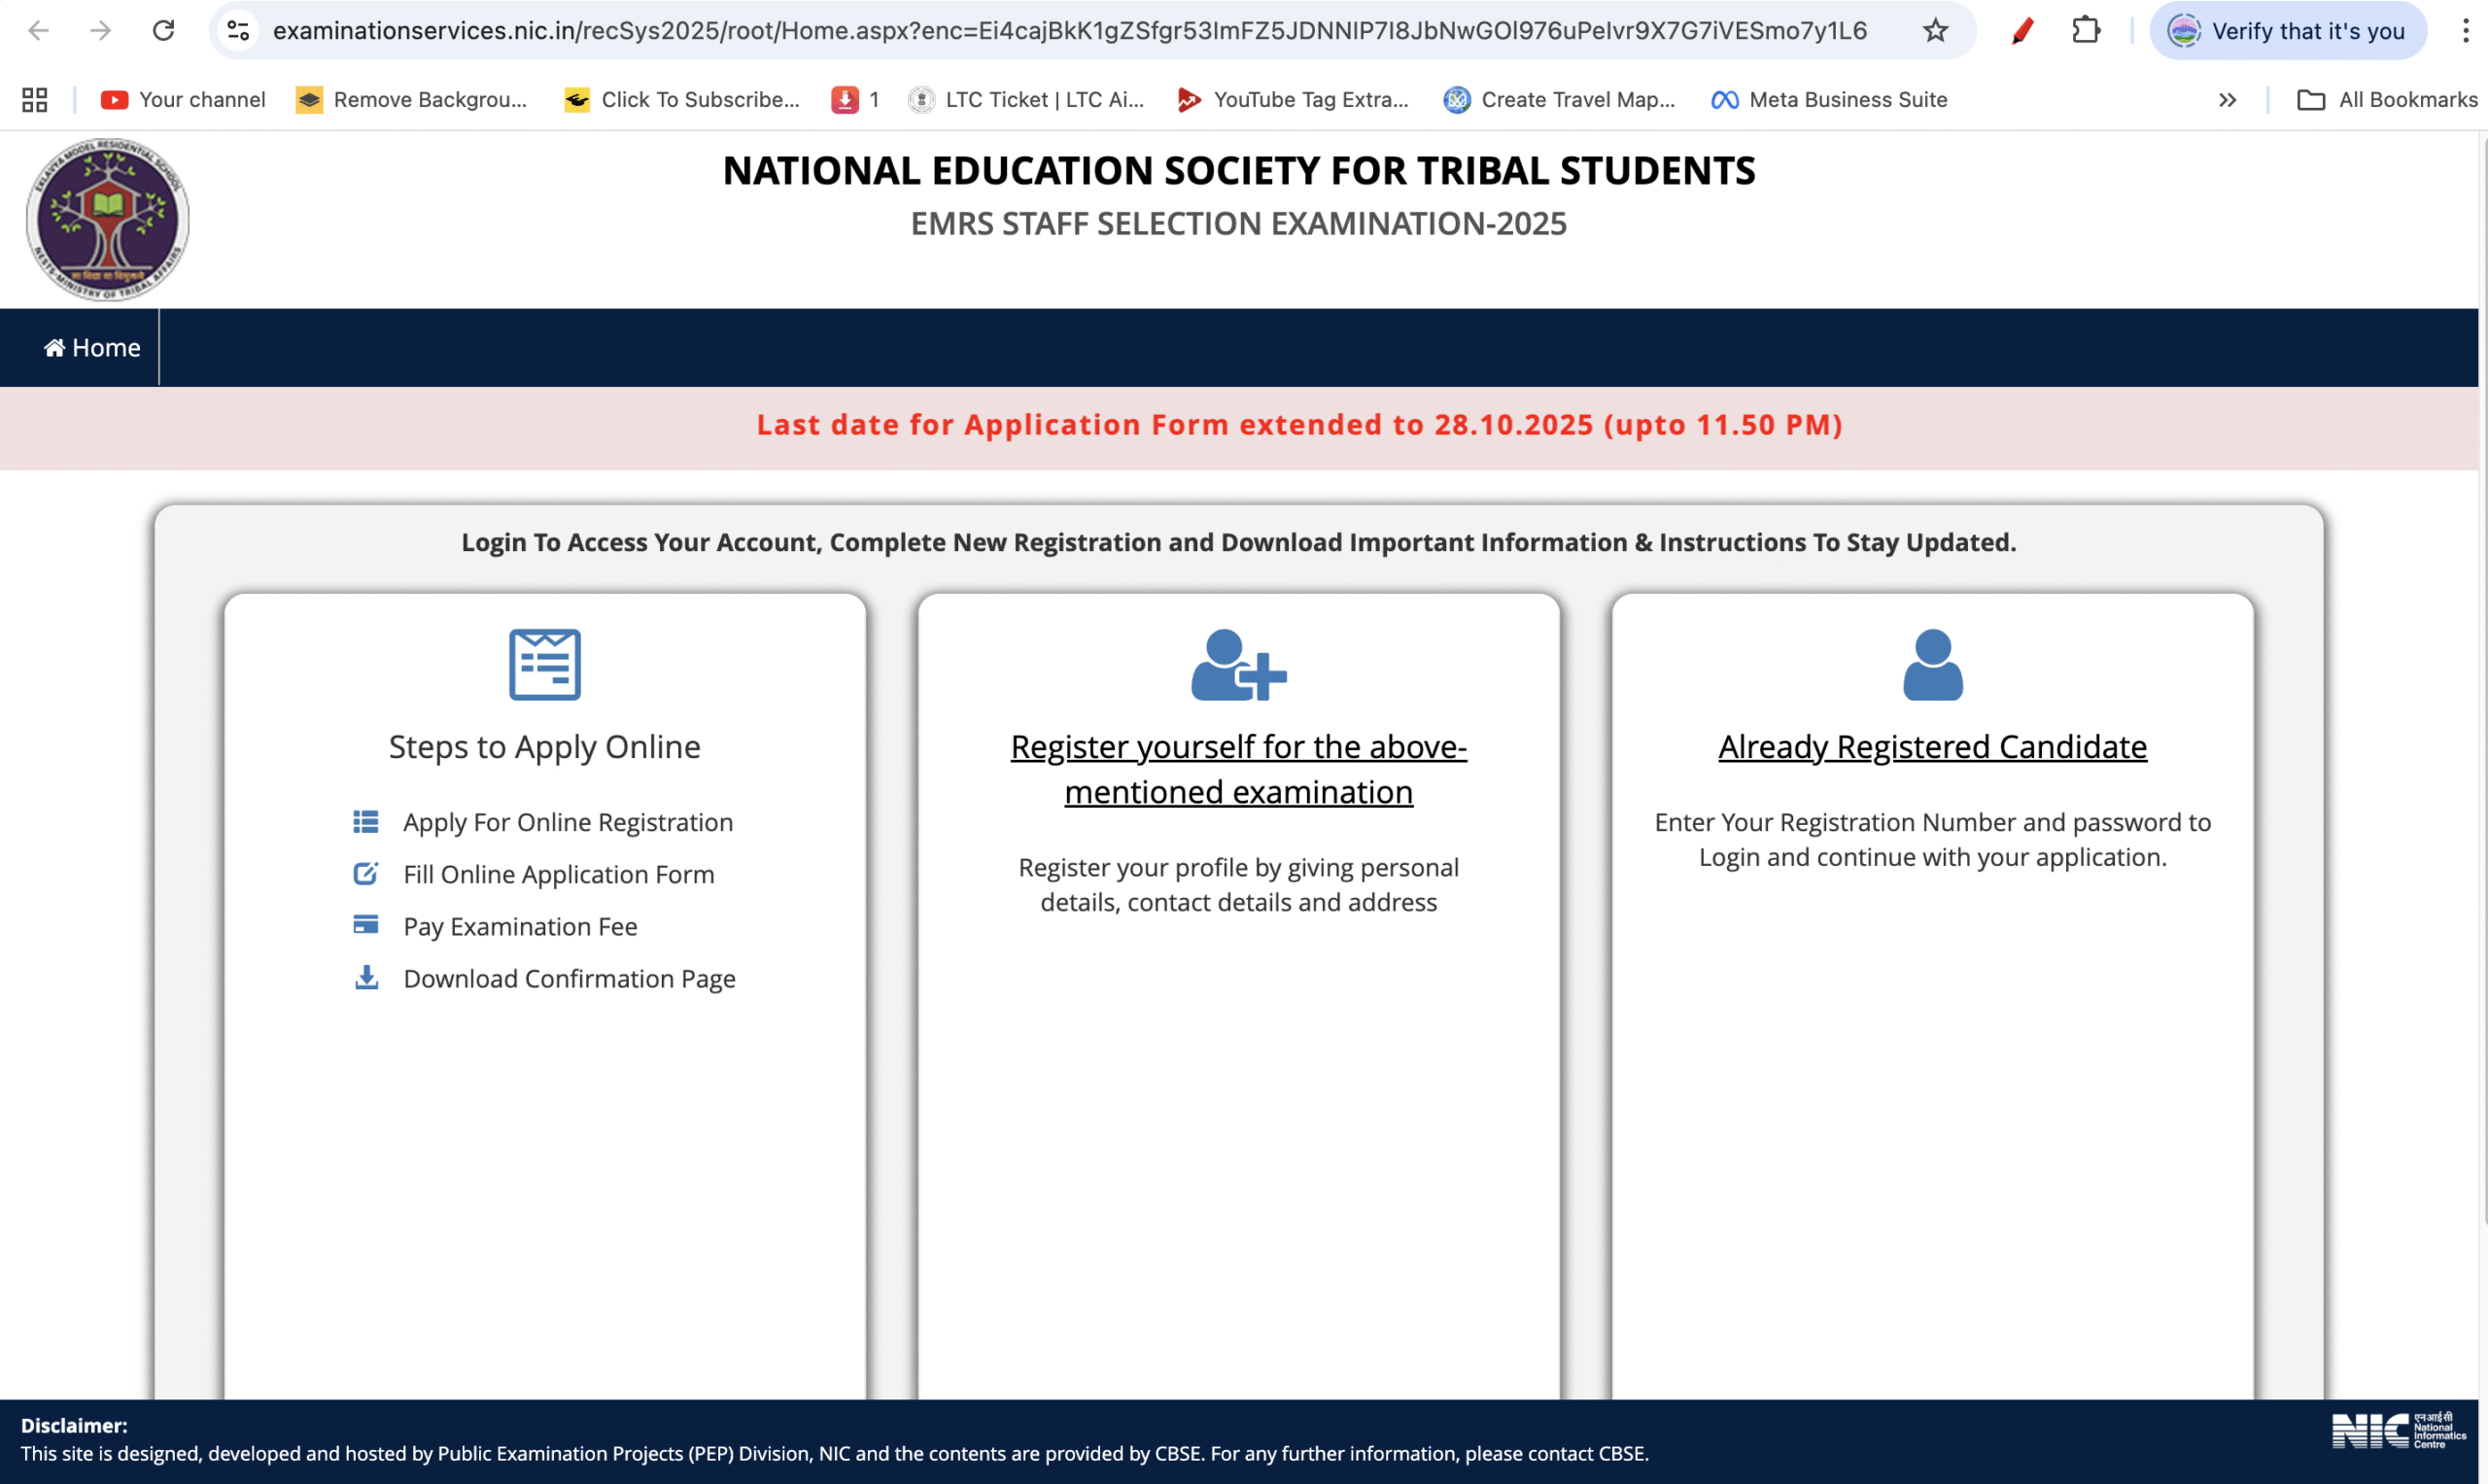Click the single user login icon
The width and height of the screenshot is (2488, 1484).
1932,665
